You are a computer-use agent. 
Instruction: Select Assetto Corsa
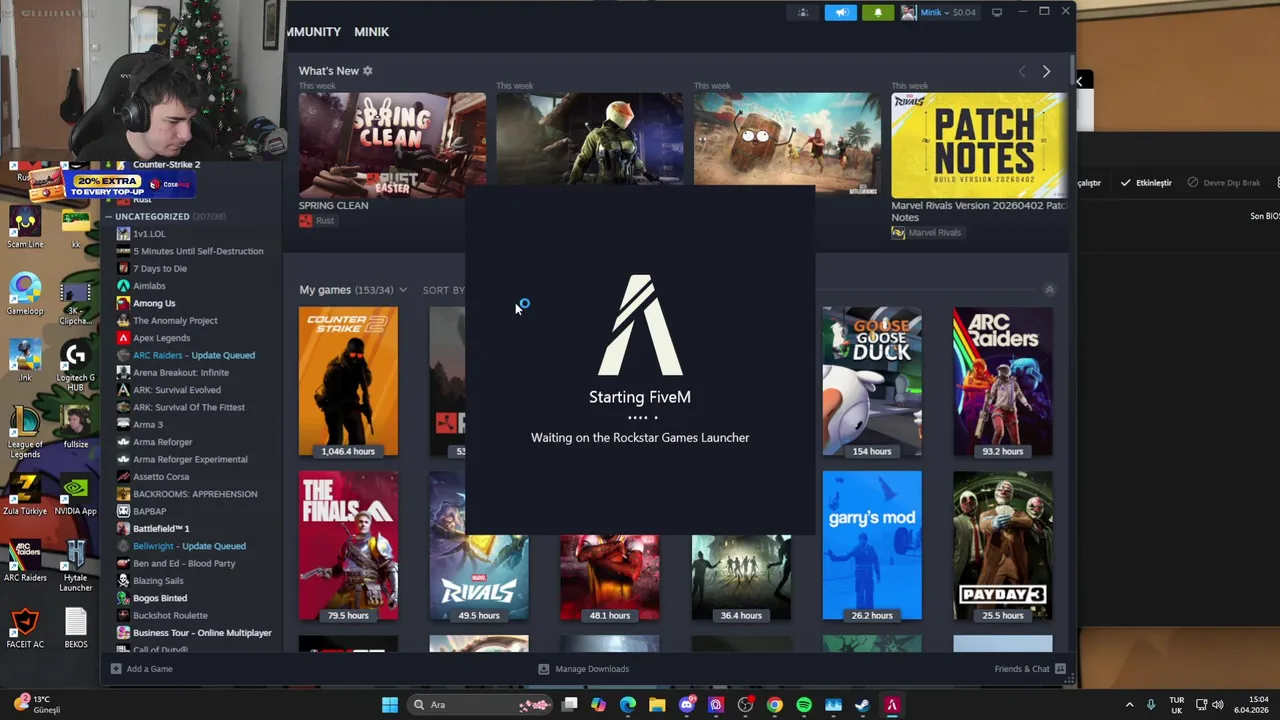161,476
